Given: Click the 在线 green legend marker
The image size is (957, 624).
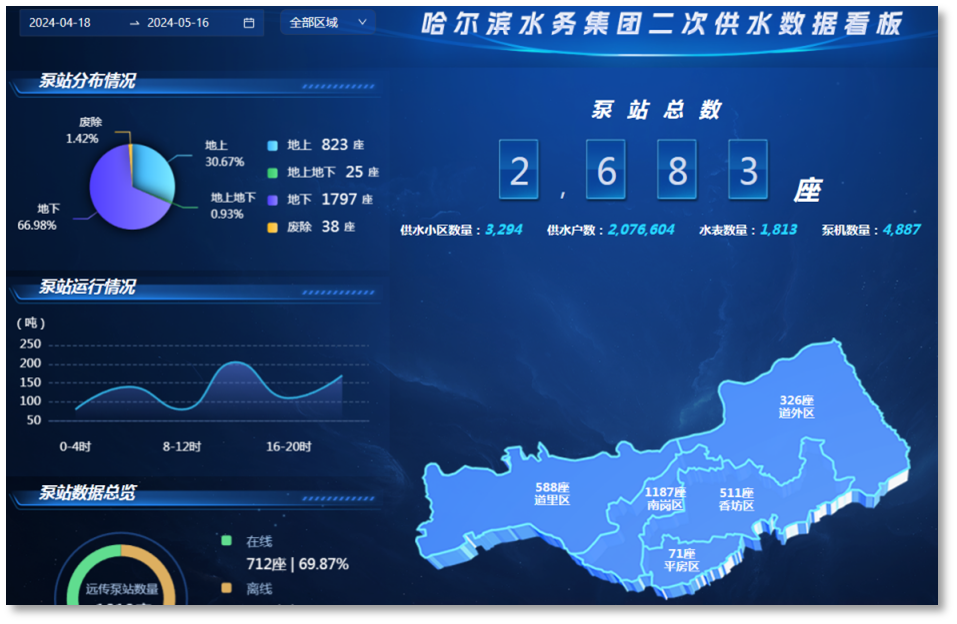Looking at the screenshot, I should (x=226, y=540).
